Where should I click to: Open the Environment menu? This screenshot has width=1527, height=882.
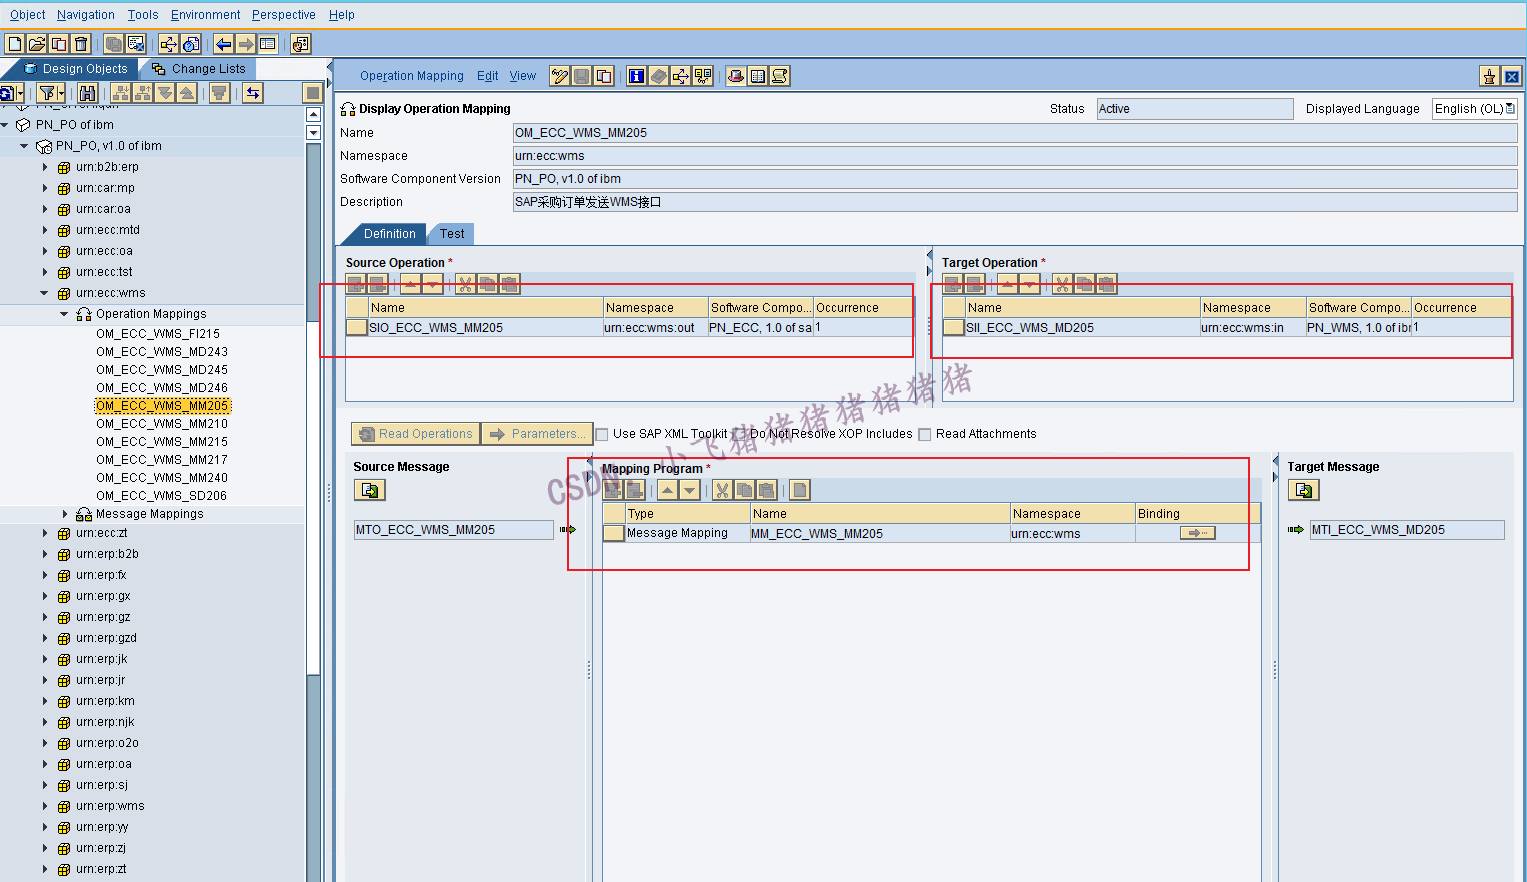[x=205, y=15]
